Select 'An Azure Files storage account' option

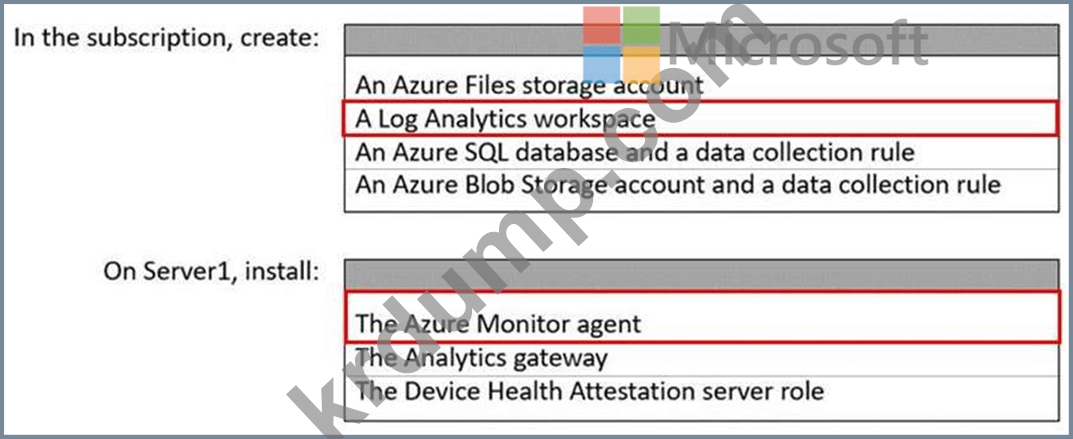tap(528, 85)
